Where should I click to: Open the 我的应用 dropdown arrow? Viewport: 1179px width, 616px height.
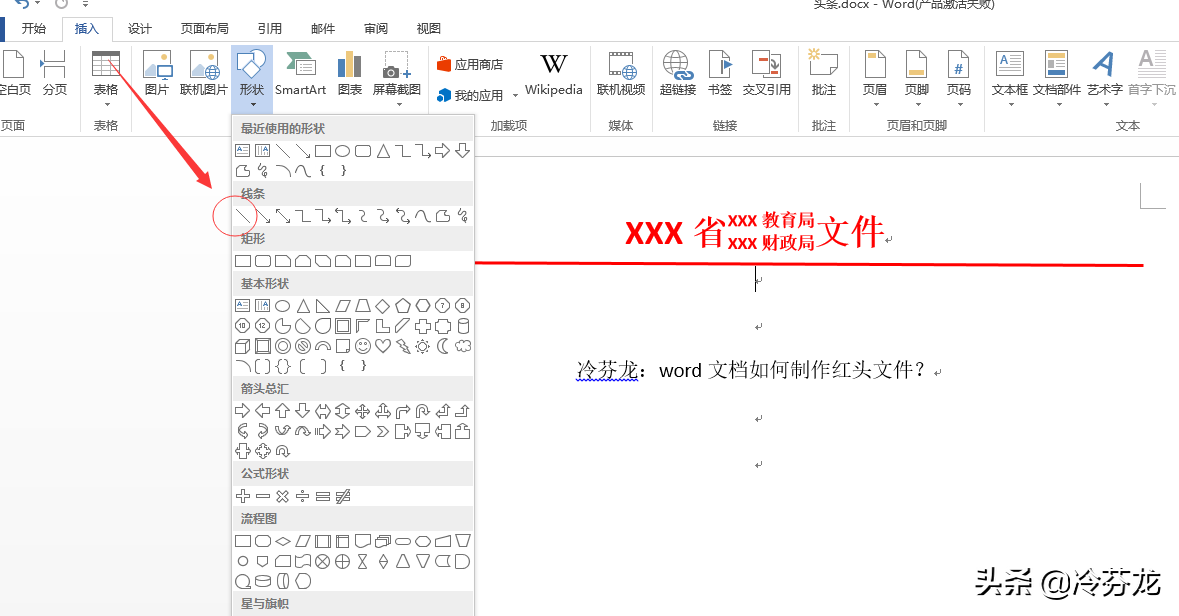coord(516,96)
